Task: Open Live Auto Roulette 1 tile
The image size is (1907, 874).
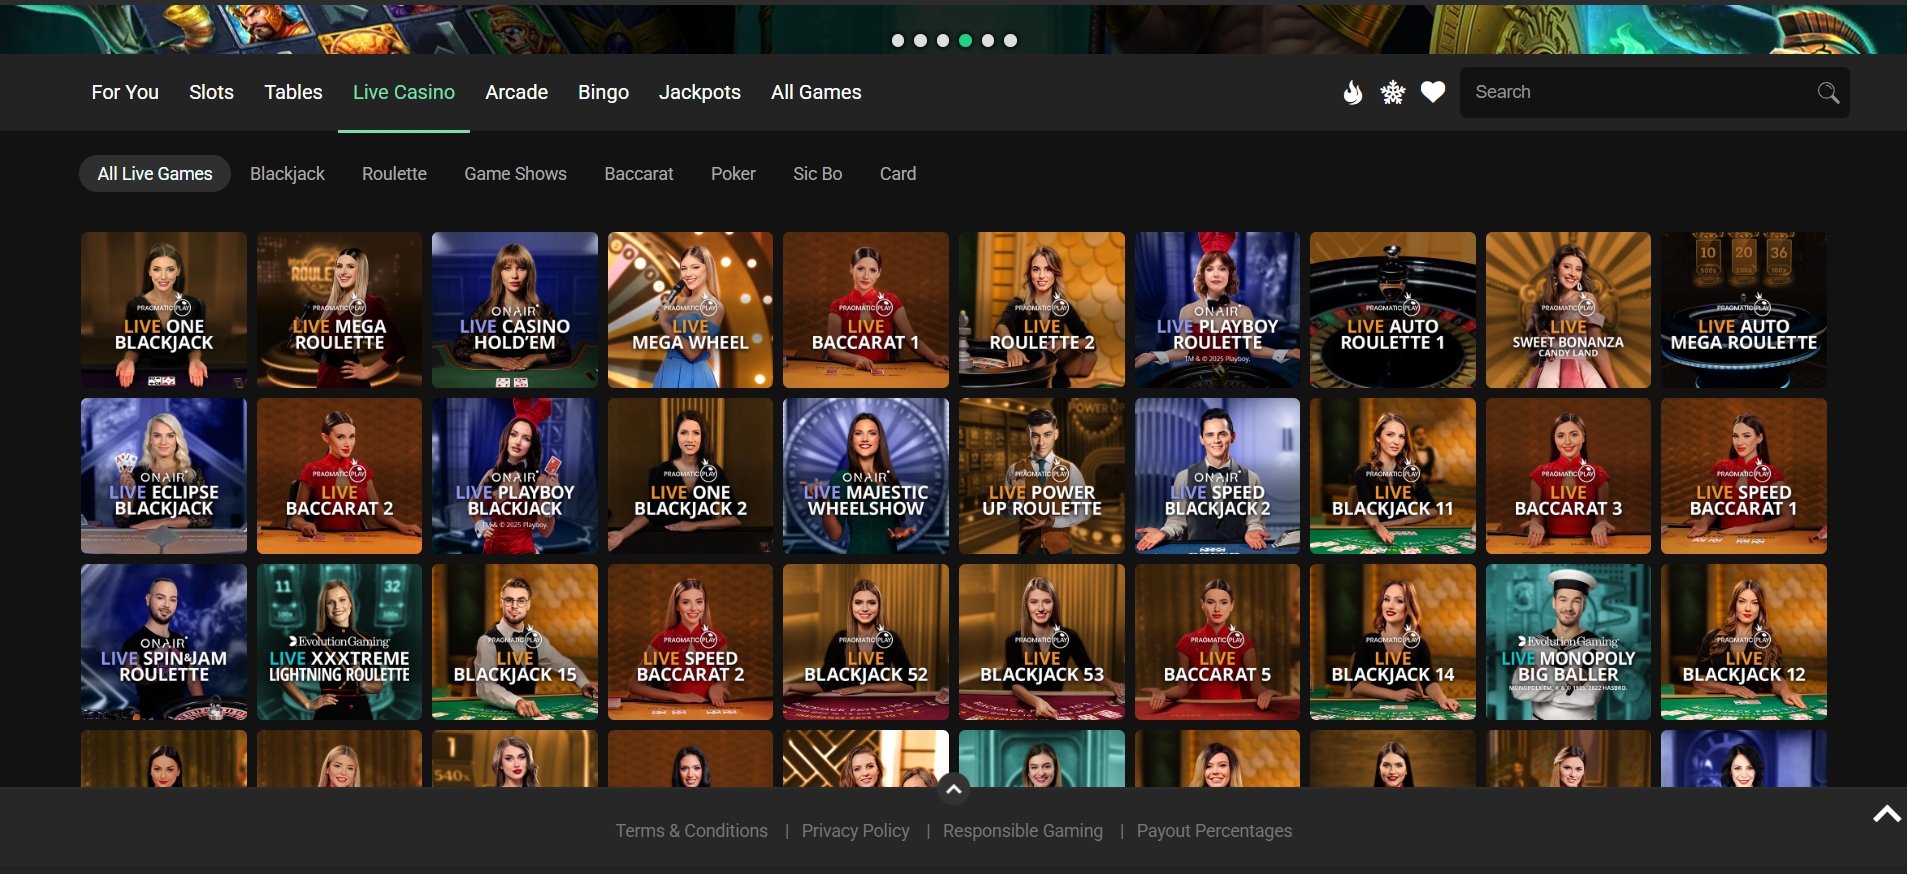Action: [x=1393, y=310]
